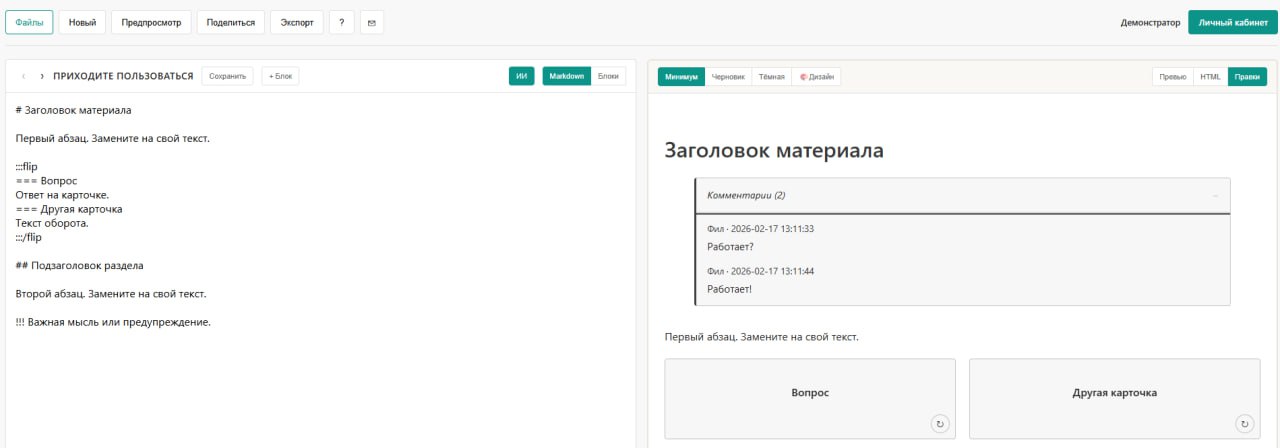Flip the Вопрос card with its rotate icon
This screenshot has width=1280, height=448.
point(939,424)
